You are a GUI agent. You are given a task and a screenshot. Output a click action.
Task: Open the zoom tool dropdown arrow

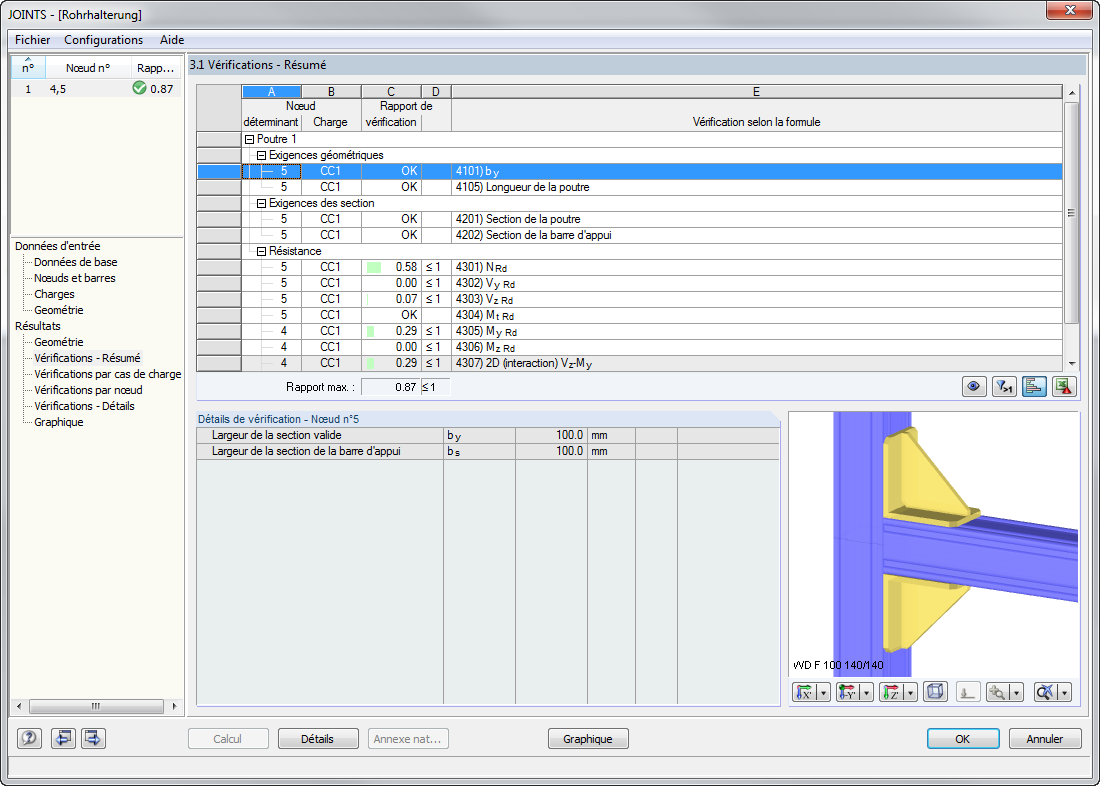coord(1017,693)
